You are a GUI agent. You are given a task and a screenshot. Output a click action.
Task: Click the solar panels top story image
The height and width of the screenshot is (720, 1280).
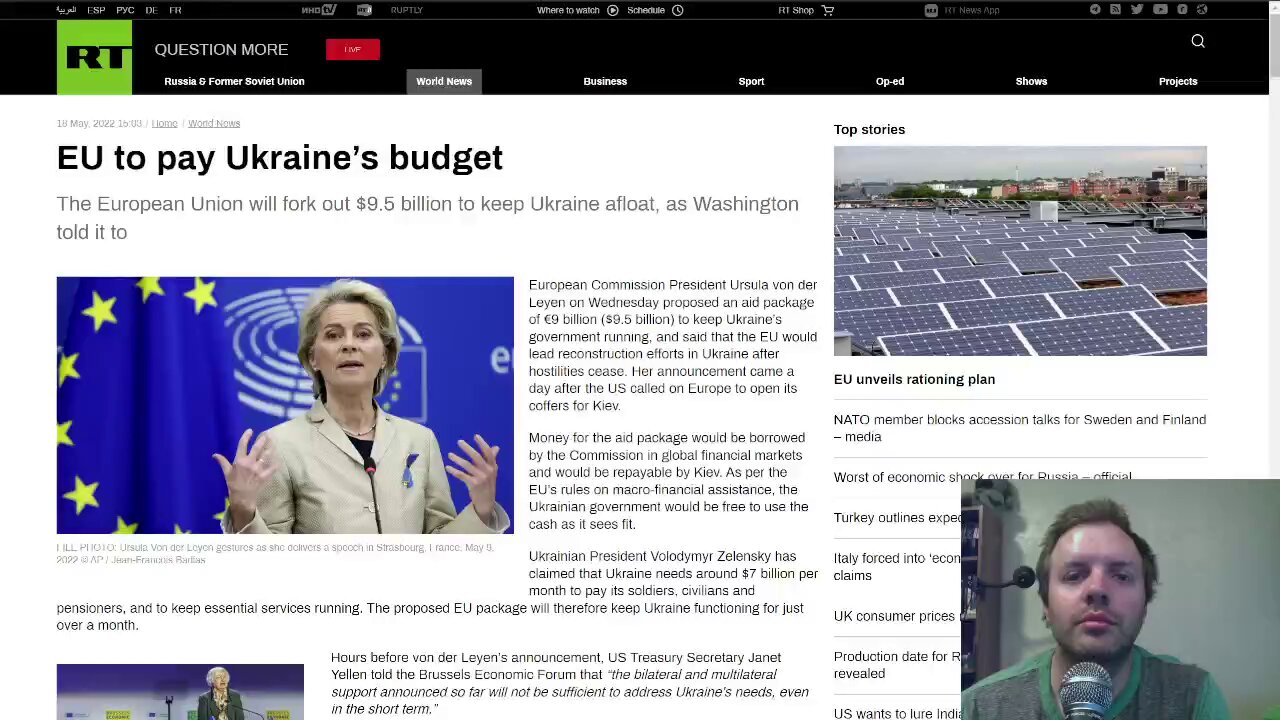tap(1020, 251)
